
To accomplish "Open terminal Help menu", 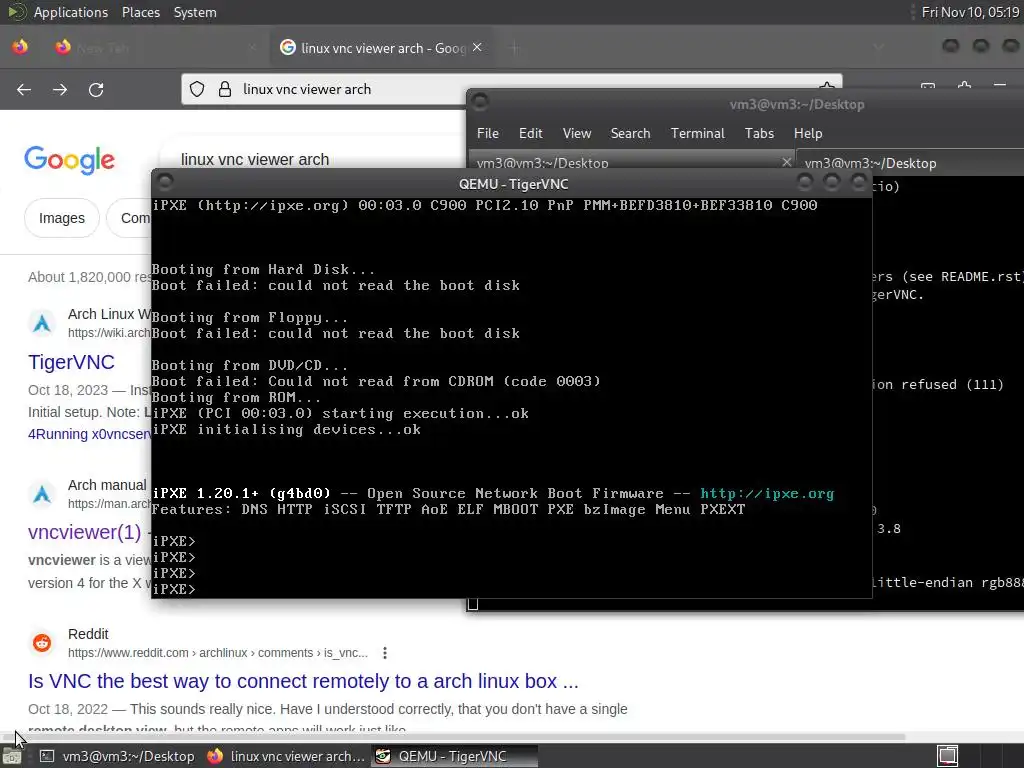I will click(x=808, y=133).
